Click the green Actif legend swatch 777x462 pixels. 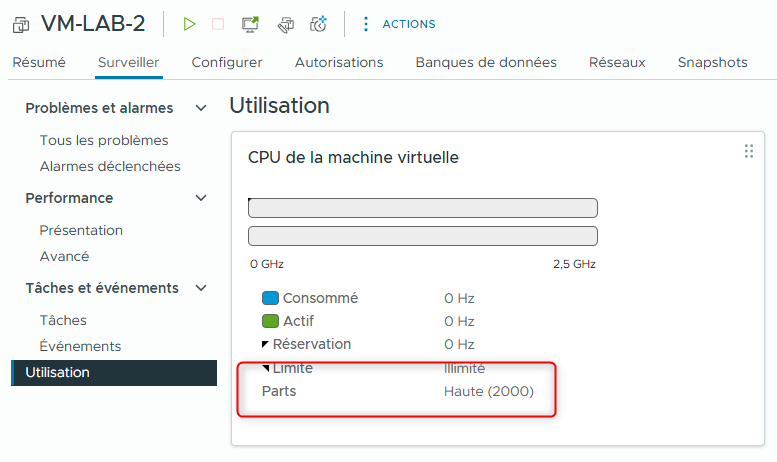click(270, 321)
